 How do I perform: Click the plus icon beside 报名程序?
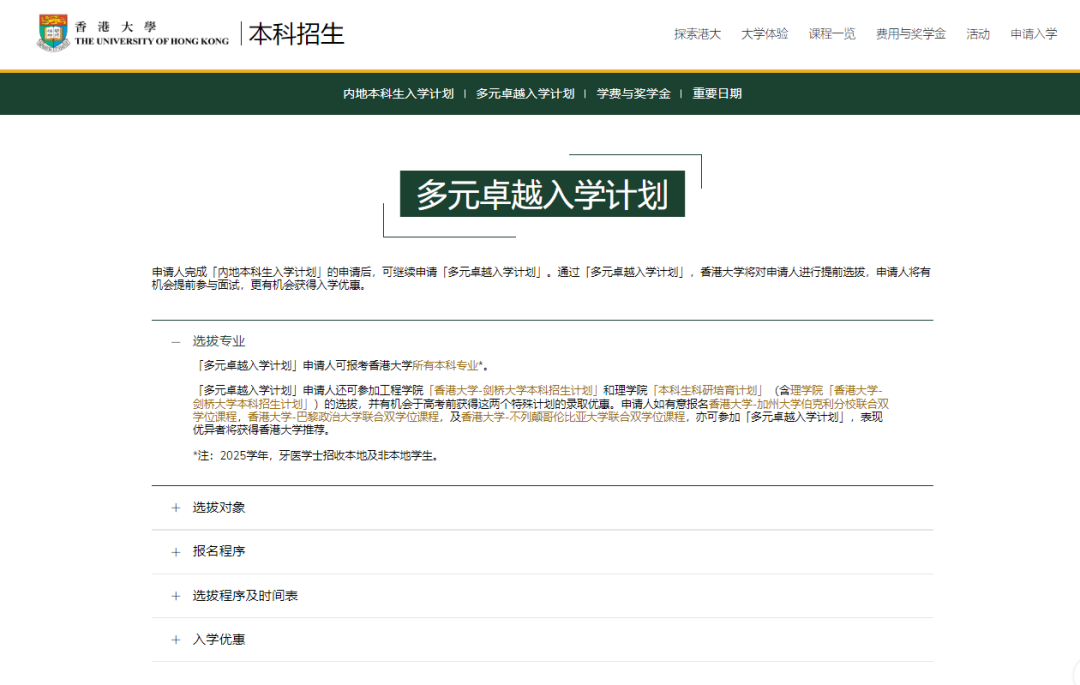176,552
